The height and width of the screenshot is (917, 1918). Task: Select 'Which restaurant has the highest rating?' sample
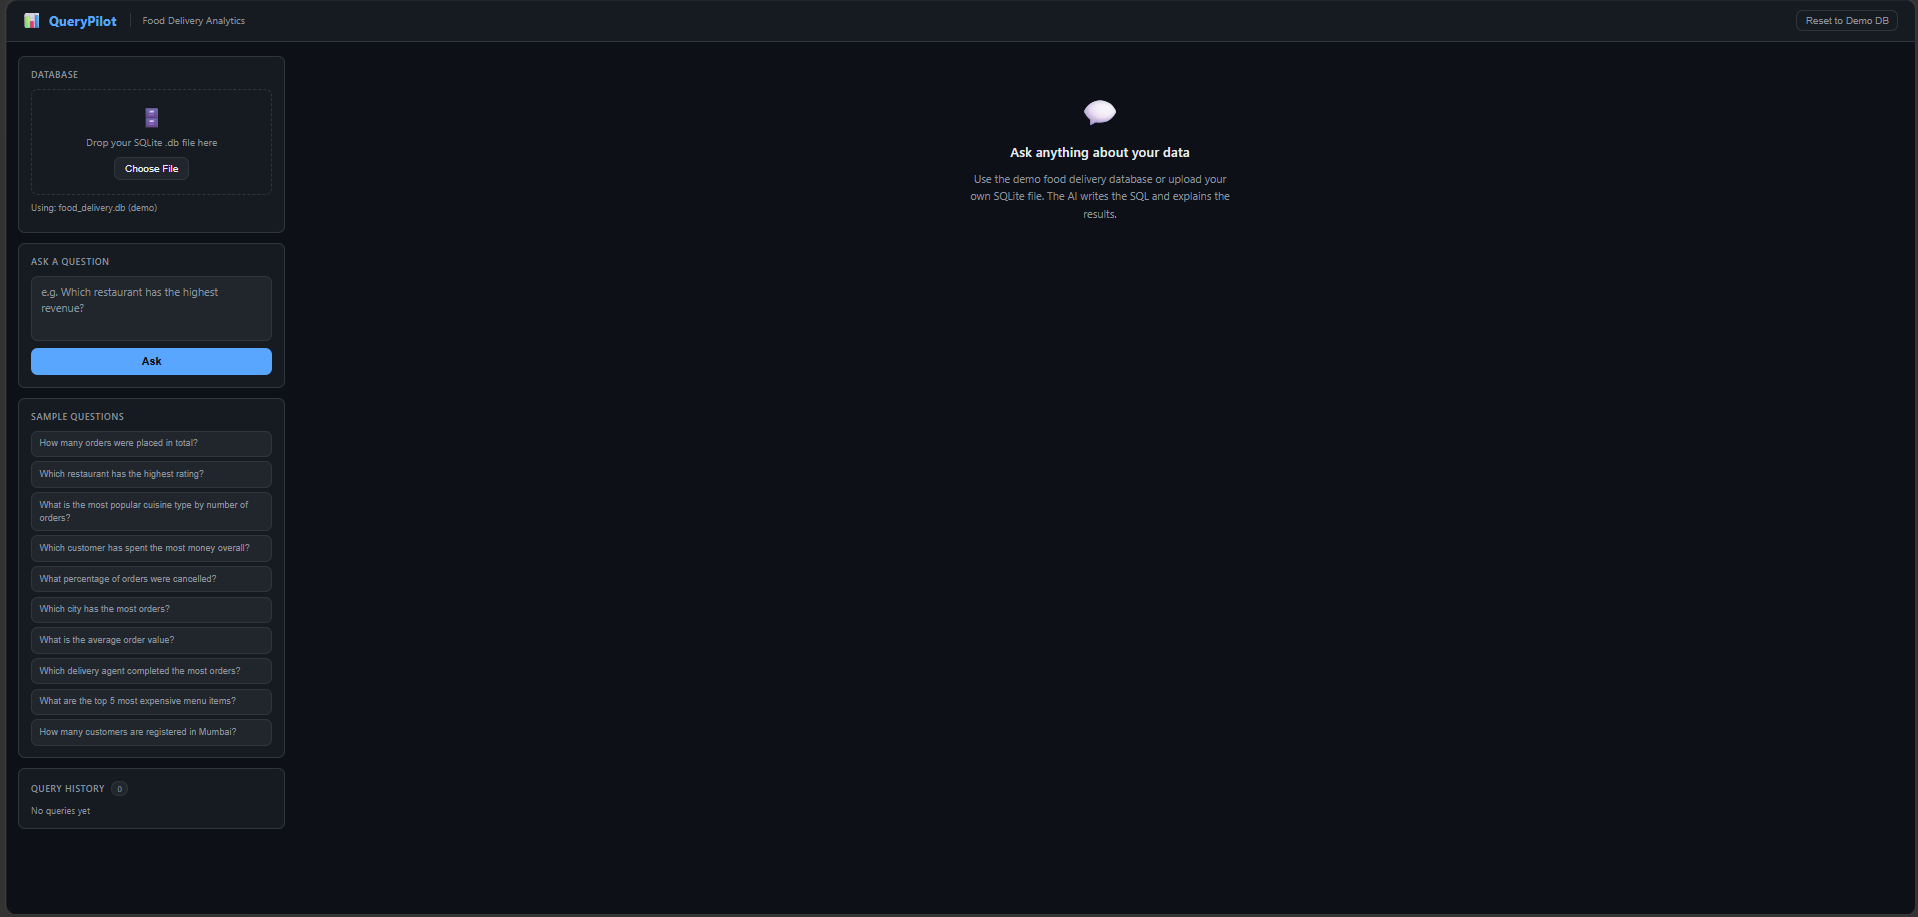coord(151,474)
